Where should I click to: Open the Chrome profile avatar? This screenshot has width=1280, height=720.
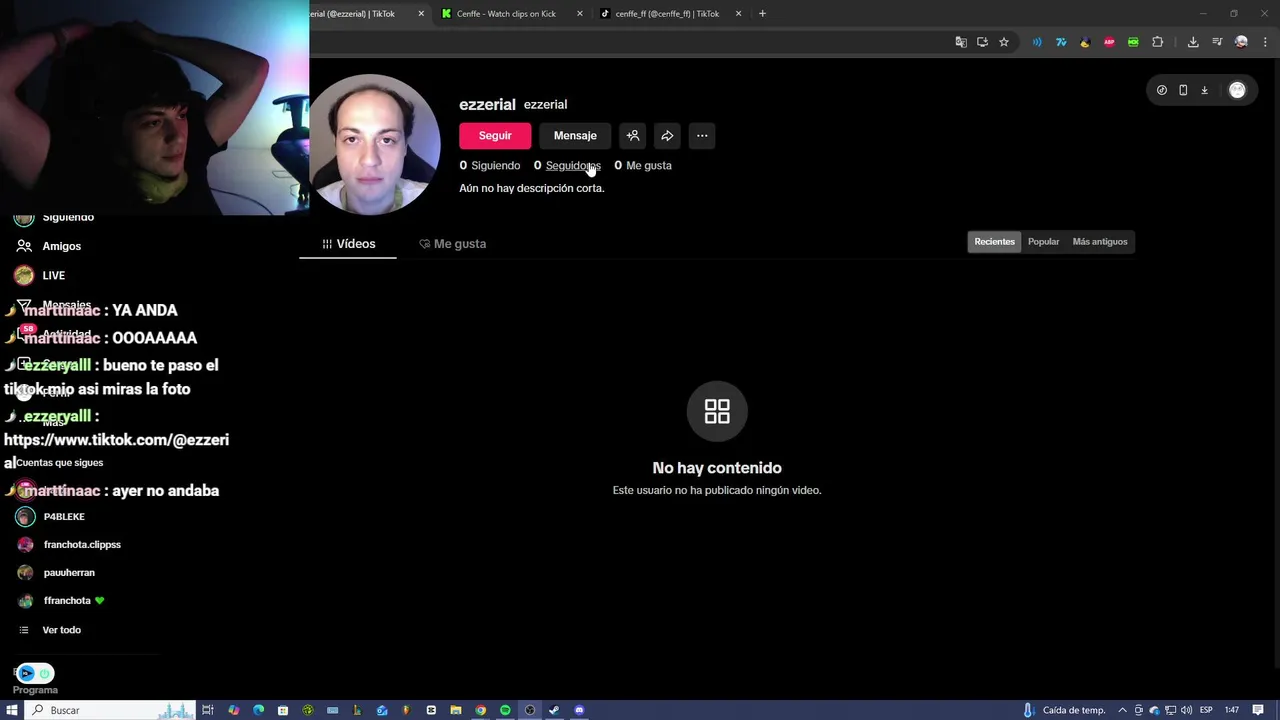[x=1241, y=42]
